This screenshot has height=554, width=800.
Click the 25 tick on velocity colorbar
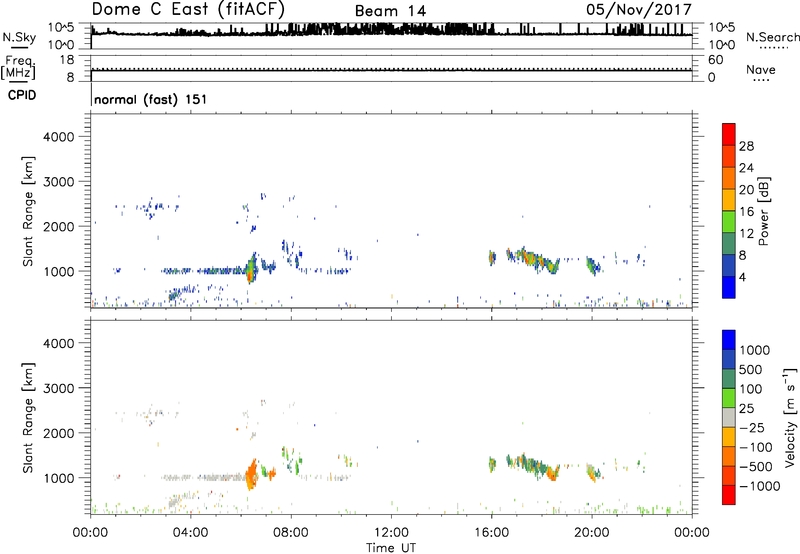[x=746, y=409]
